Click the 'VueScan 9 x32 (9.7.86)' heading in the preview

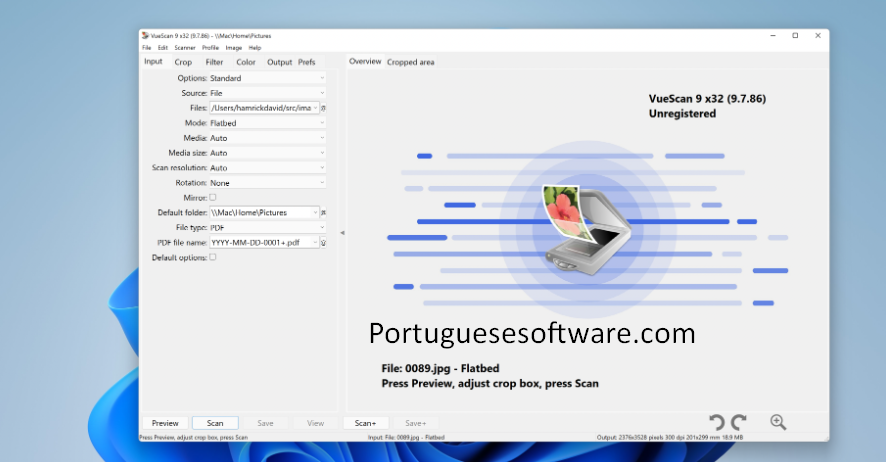(707, 98)
